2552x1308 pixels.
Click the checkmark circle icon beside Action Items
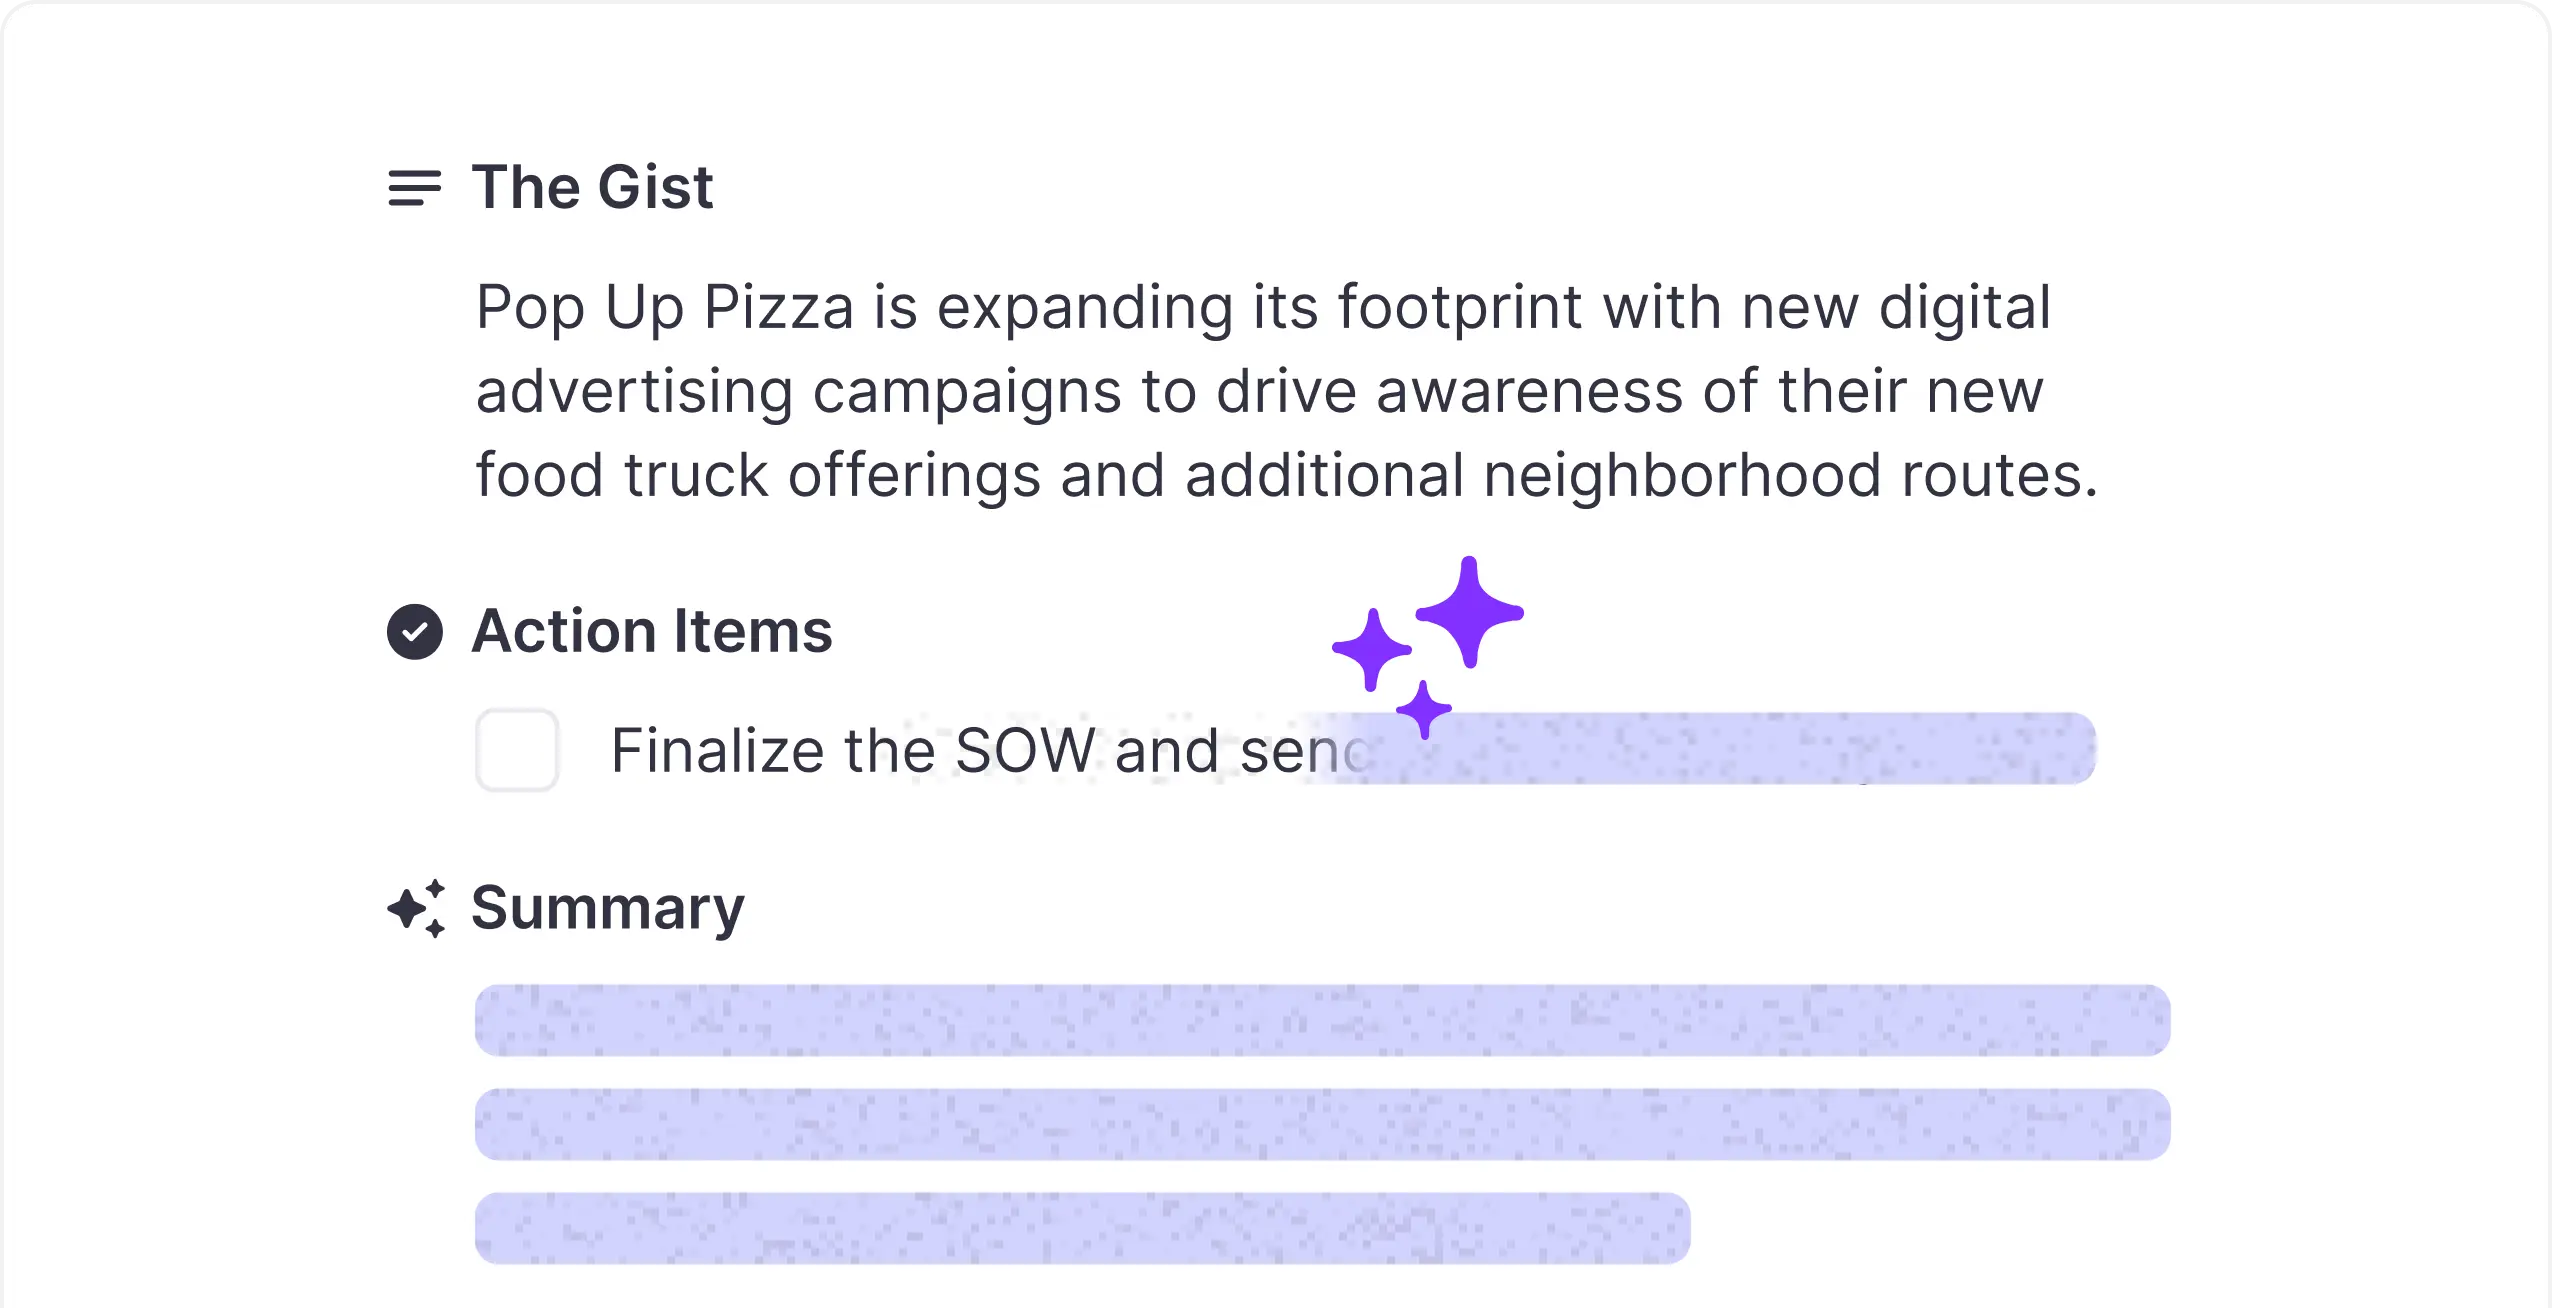click(415, 632)
